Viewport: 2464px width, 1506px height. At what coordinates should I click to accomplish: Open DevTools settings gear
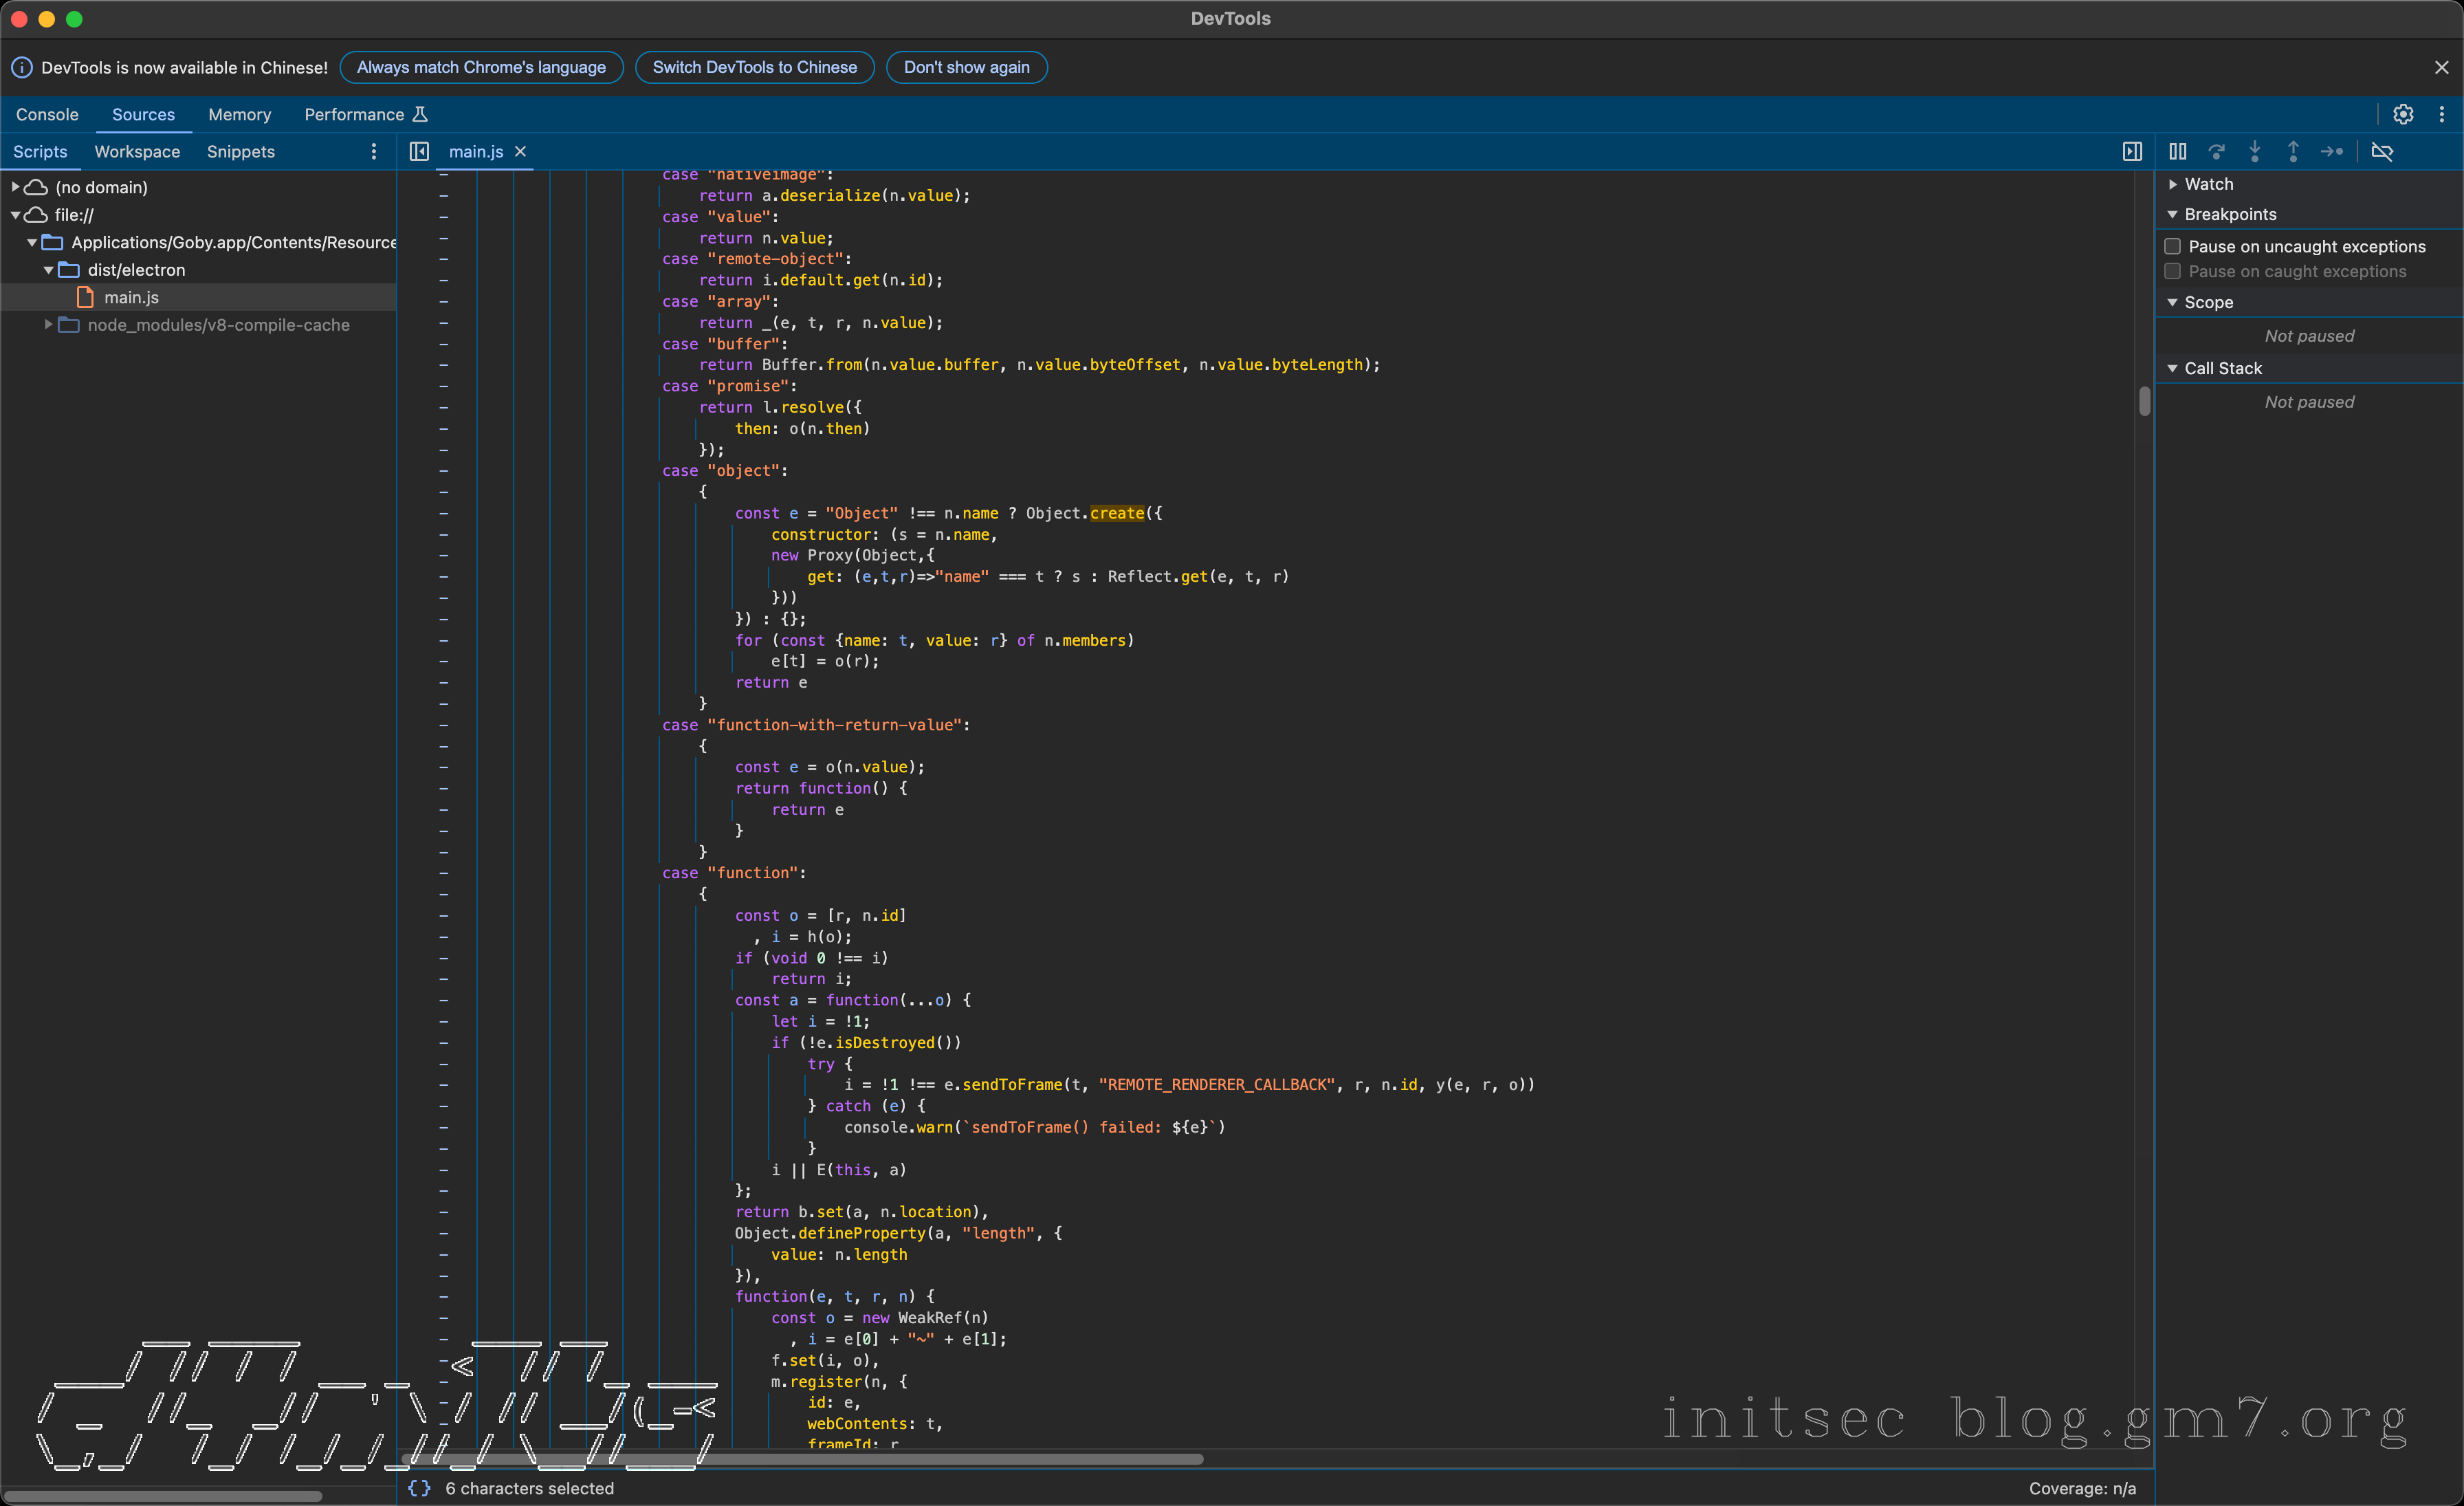(x=2403, y=114)
